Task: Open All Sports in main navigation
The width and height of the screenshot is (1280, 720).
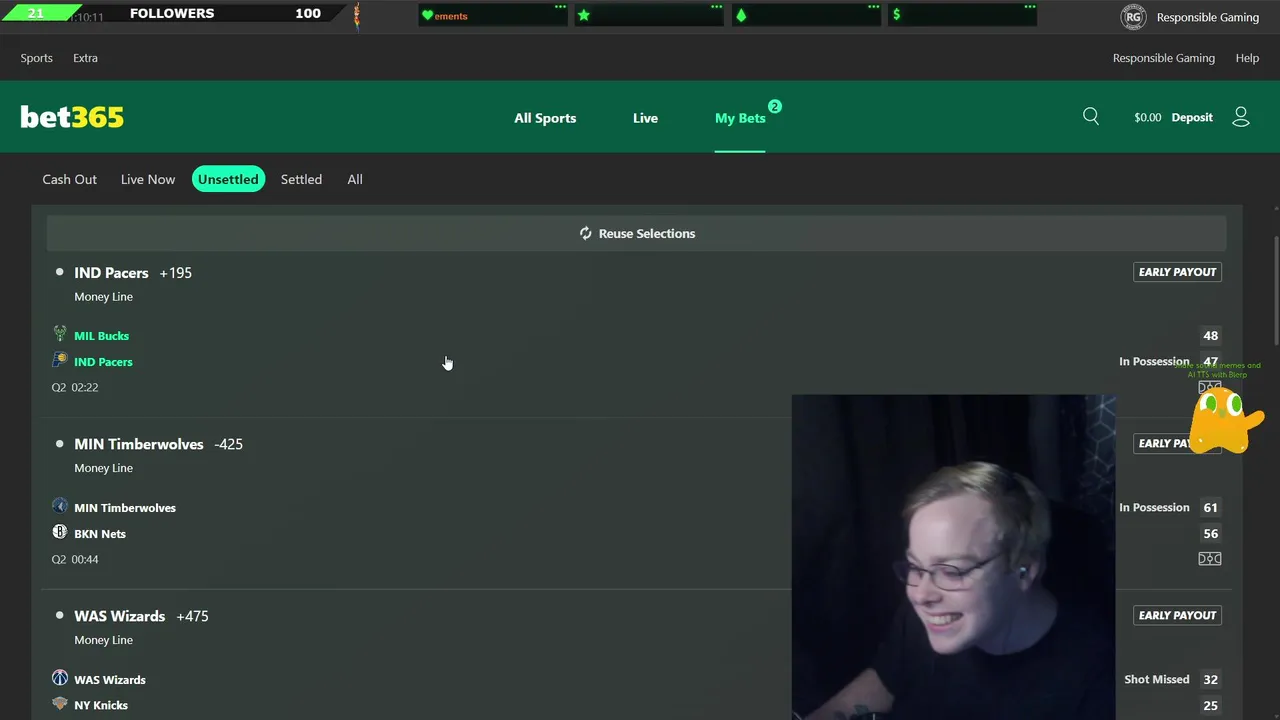Action: pyautogui.click(x=545, y=118)
